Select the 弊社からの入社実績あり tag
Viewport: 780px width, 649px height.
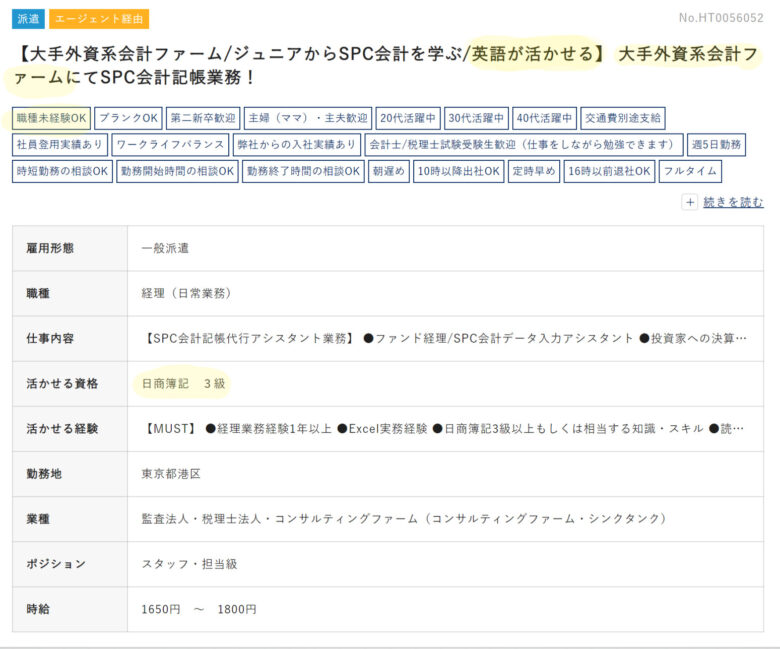tap(297, 145)
